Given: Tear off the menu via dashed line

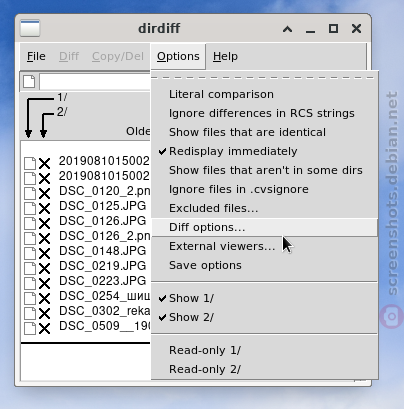Looking at the screenshot, I should point(264,78).
